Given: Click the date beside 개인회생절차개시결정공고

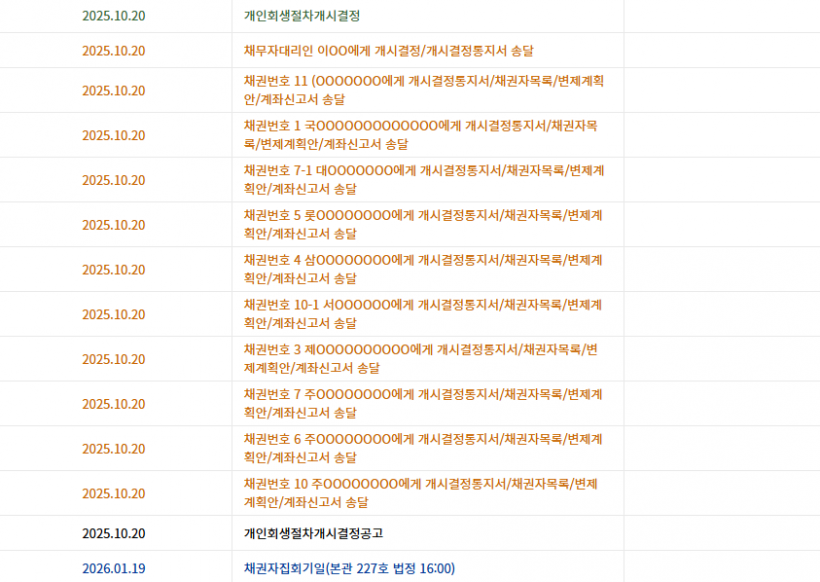Looking at the screenshot, I should pyautogui.click(x=113, y=533).
